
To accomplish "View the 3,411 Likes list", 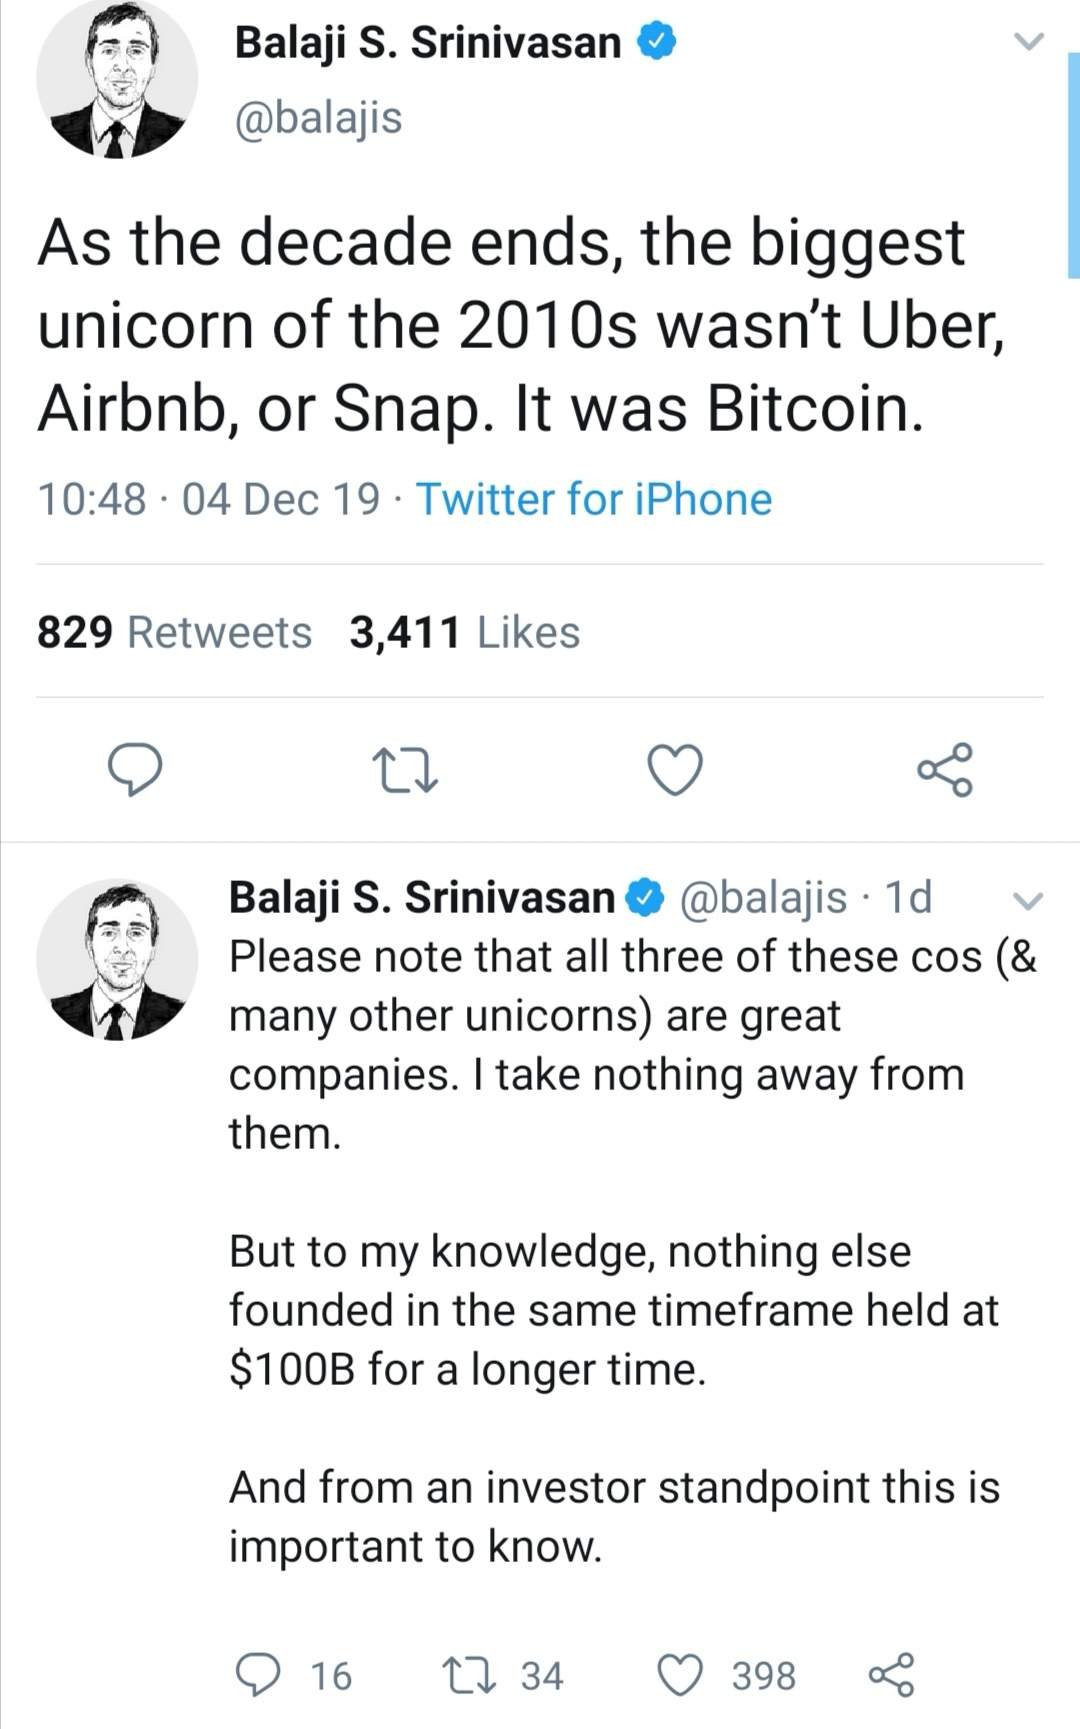I will (x=464, y=632).
